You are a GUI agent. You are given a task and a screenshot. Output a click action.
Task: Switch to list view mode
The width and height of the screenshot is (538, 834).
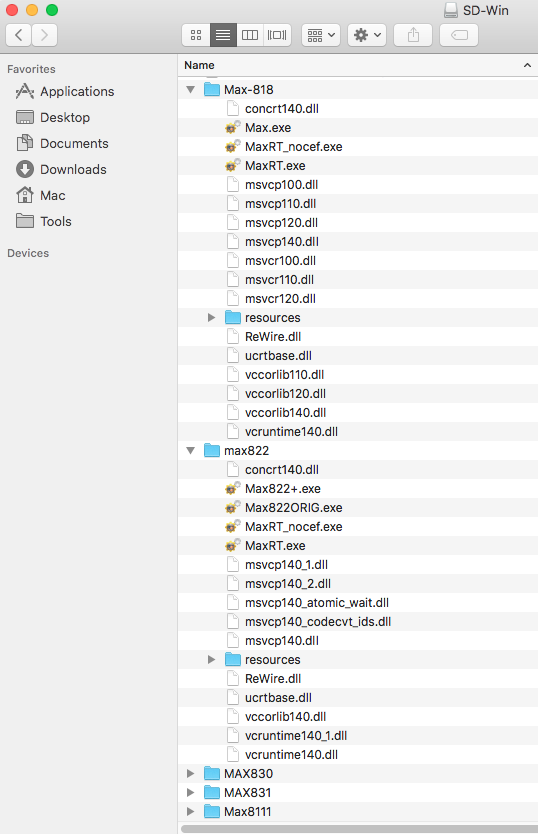click(223, 35)
